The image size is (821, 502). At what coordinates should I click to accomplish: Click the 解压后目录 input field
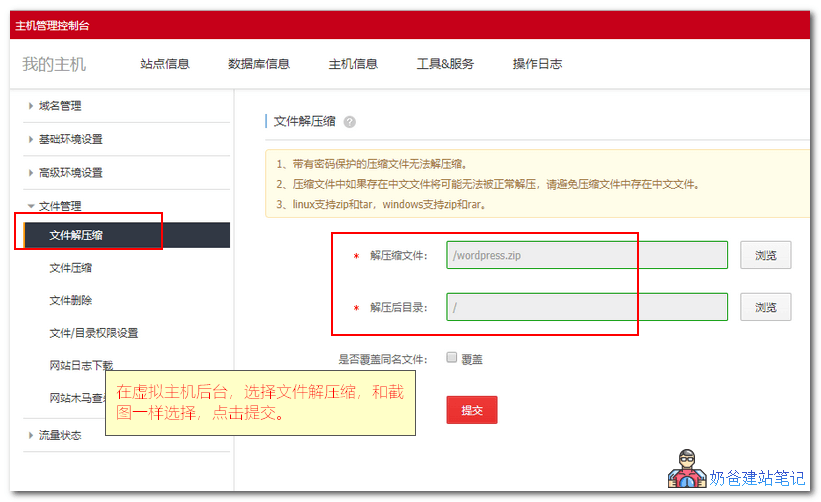[x=587, y=307]
